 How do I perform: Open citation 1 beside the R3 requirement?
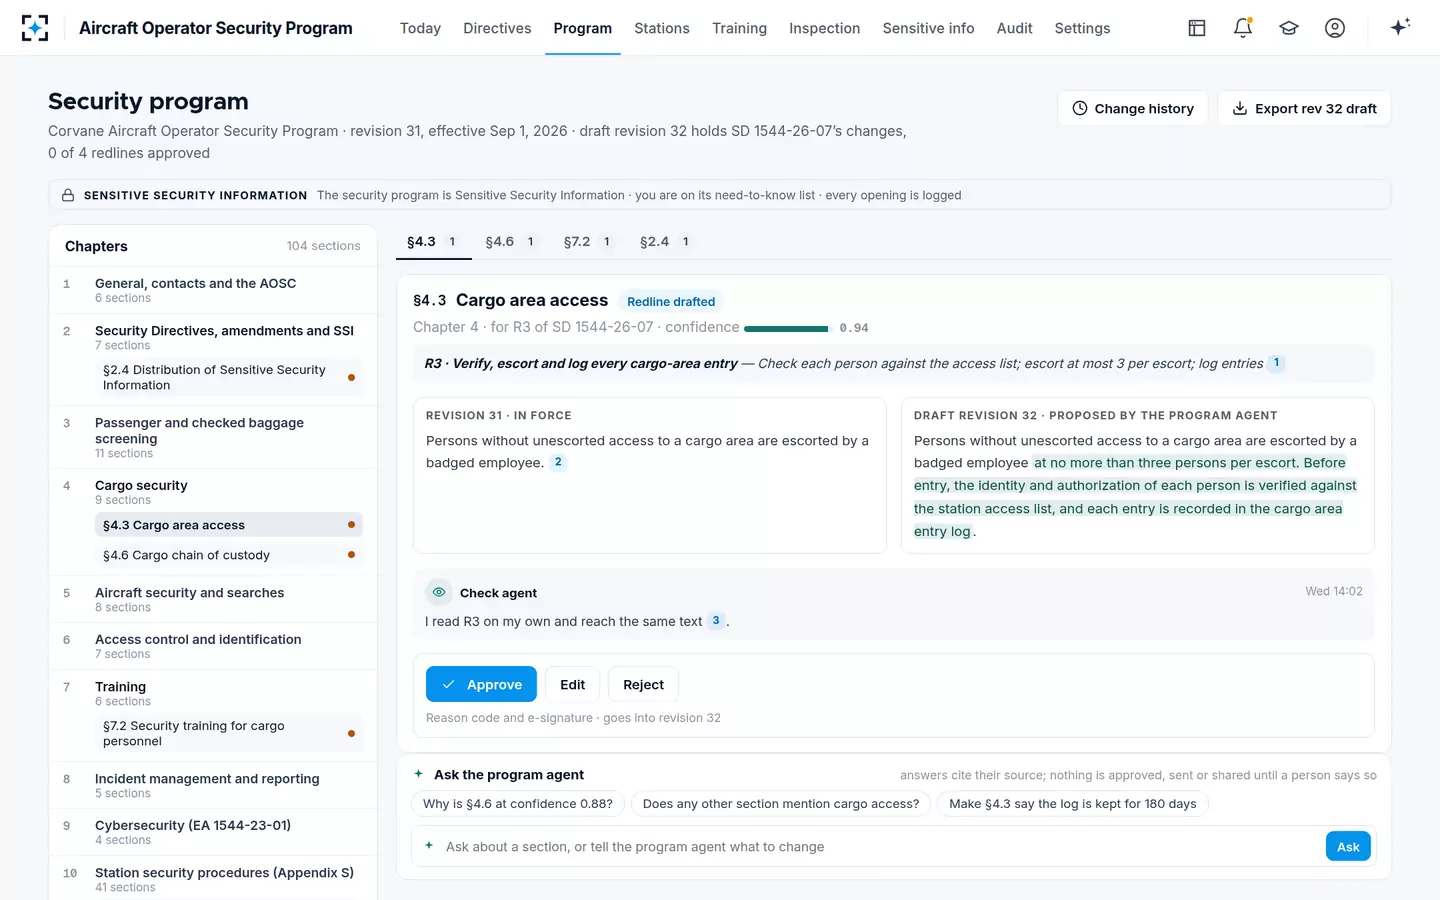[1276, 363]
